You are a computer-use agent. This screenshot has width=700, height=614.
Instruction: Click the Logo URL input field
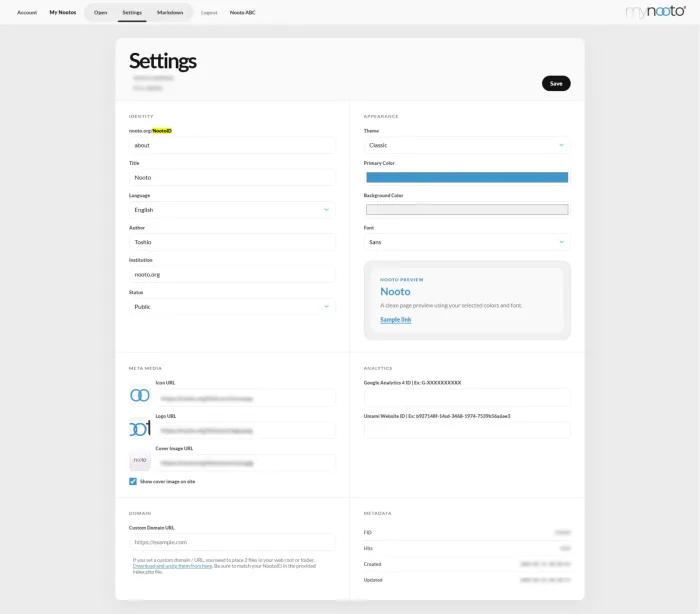(246, 430)
